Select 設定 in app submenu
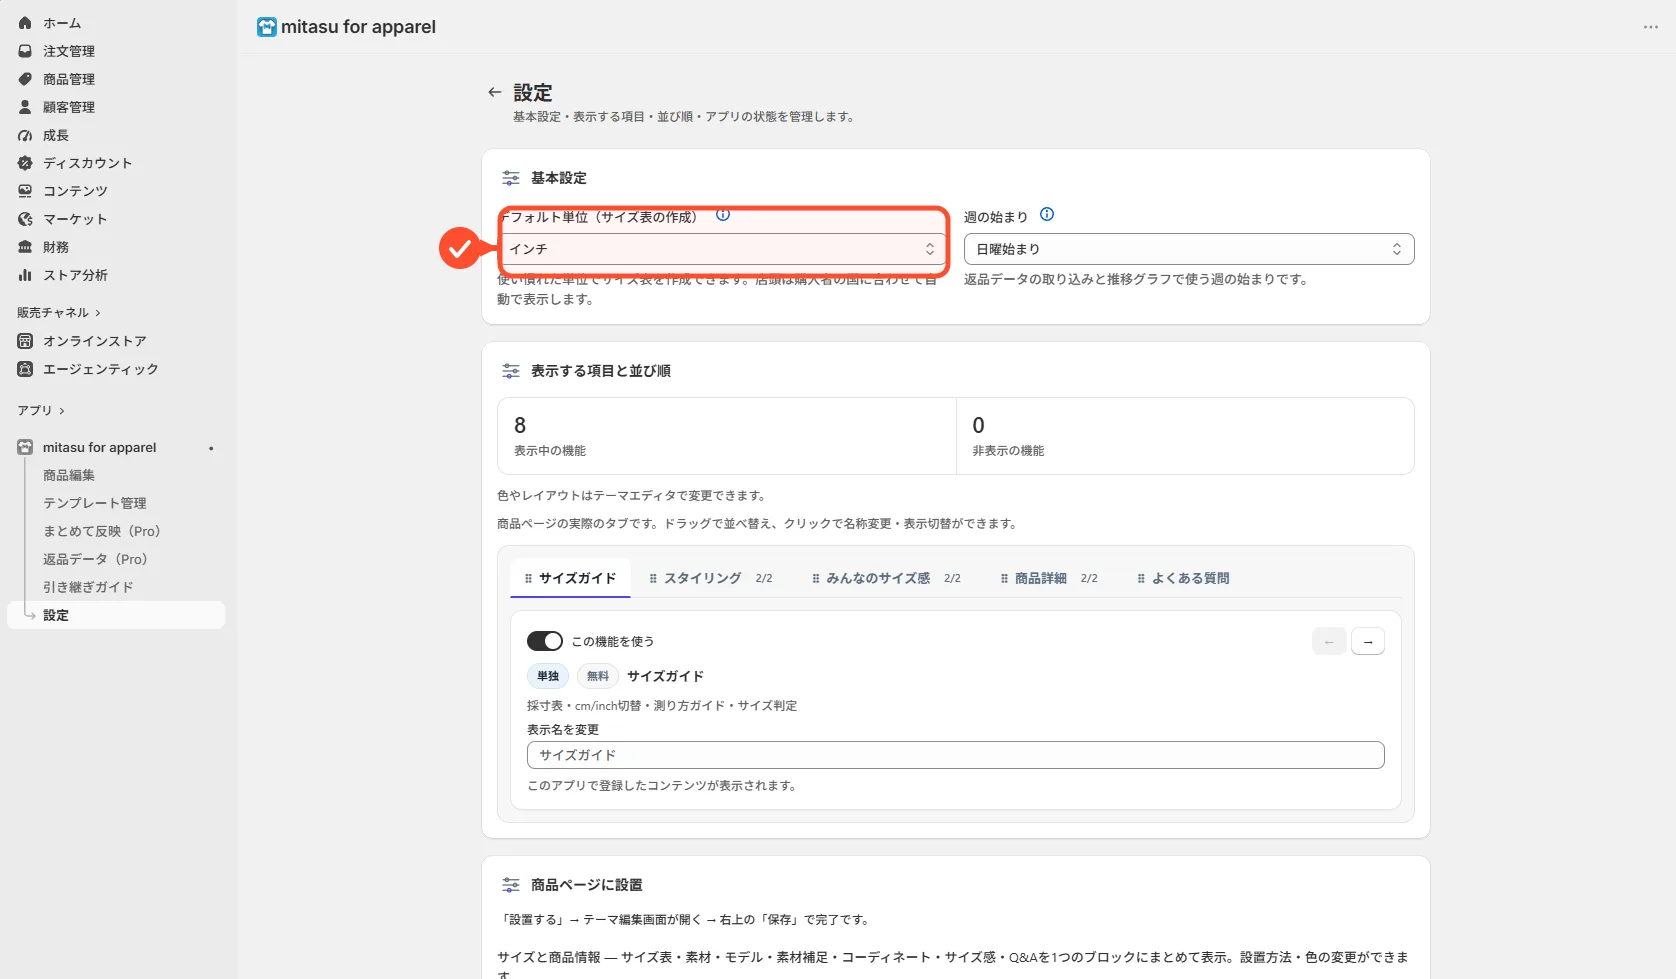This screenshot has height=979, width=1676. coord(116,615)
